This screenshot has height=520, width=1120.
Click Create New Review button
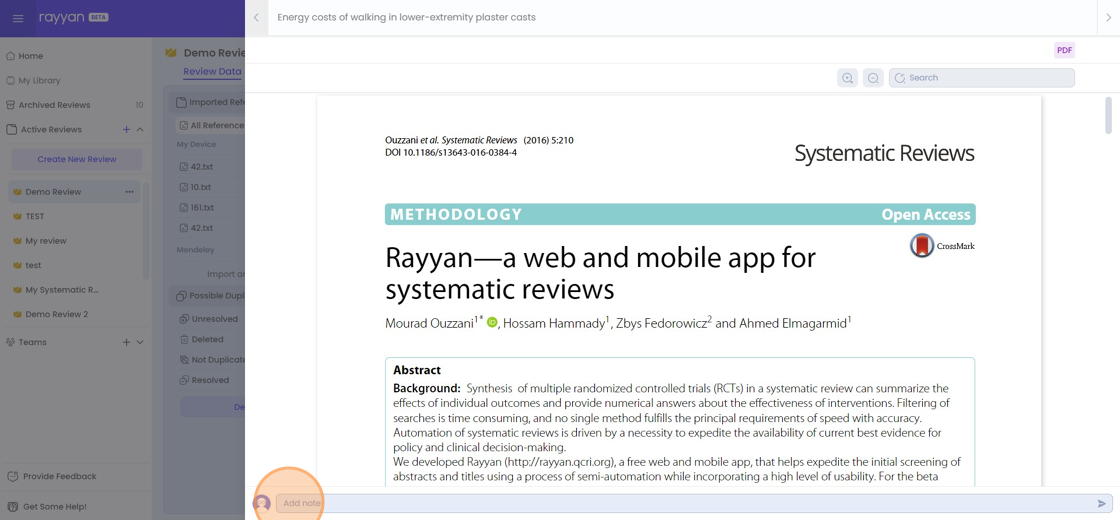point(77,159)
